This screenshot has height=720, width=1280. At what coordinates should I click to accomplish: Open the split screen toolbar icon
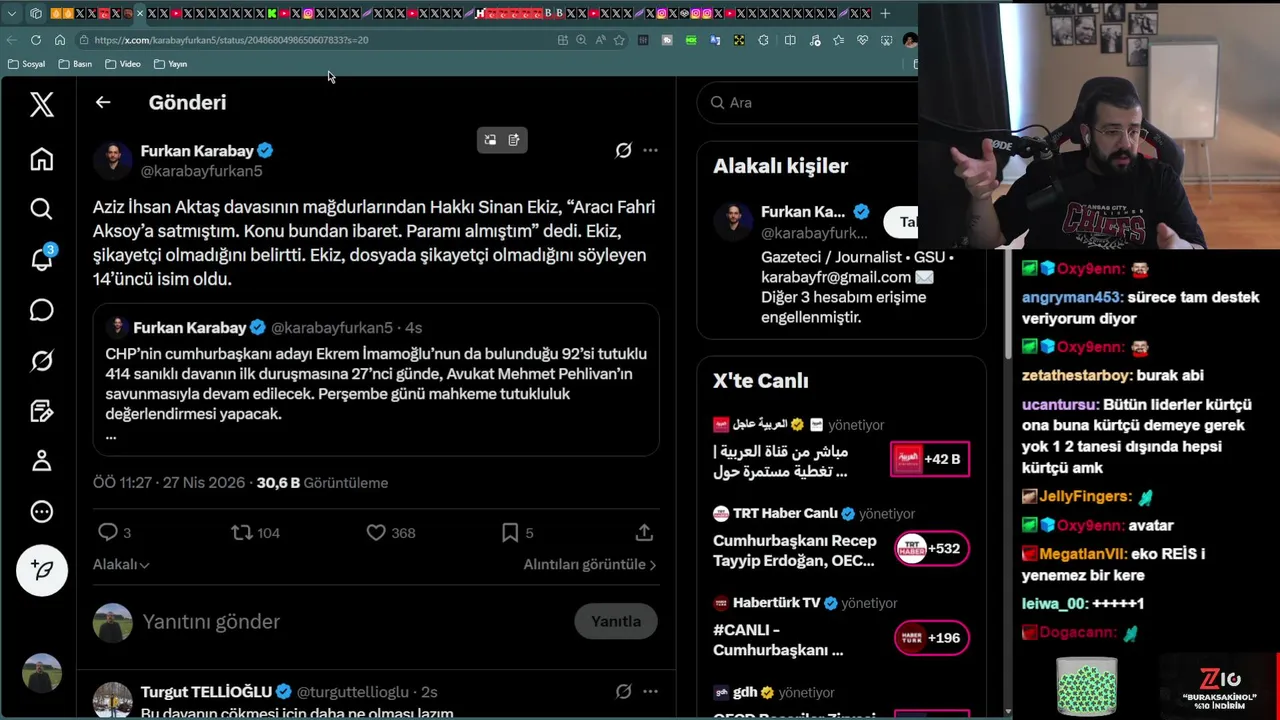[790, 40]
